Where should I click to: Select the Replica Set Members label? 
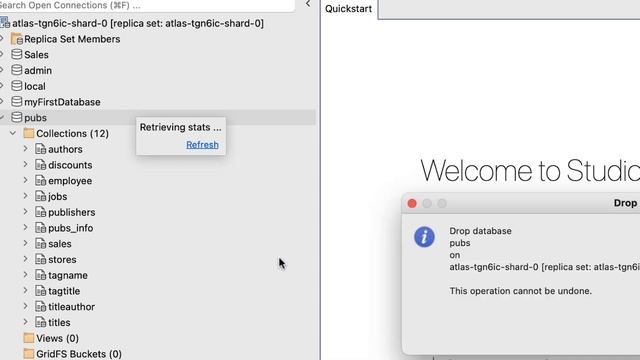tap(72, 39)
